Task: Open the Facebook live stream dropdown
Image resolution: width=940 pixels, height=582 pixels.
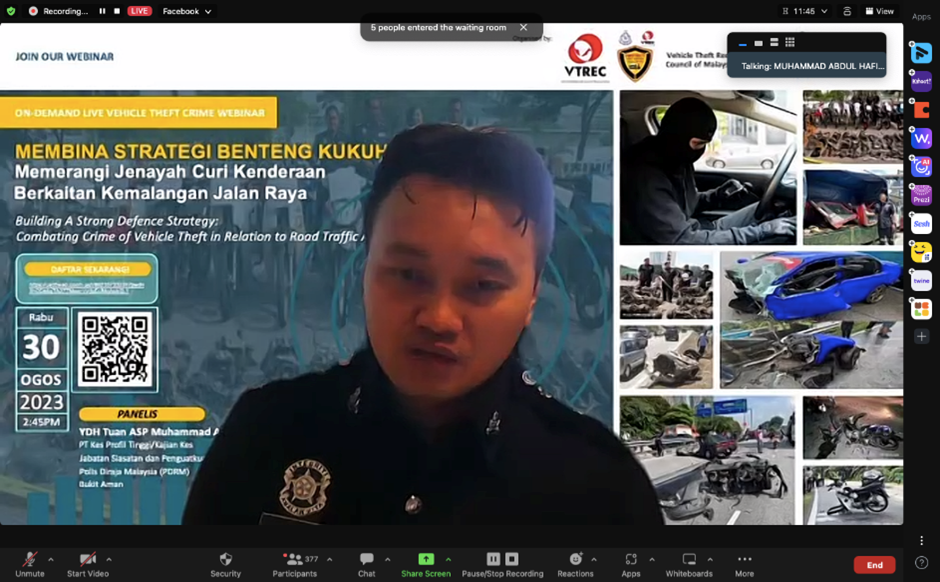Action: [187, 11]
